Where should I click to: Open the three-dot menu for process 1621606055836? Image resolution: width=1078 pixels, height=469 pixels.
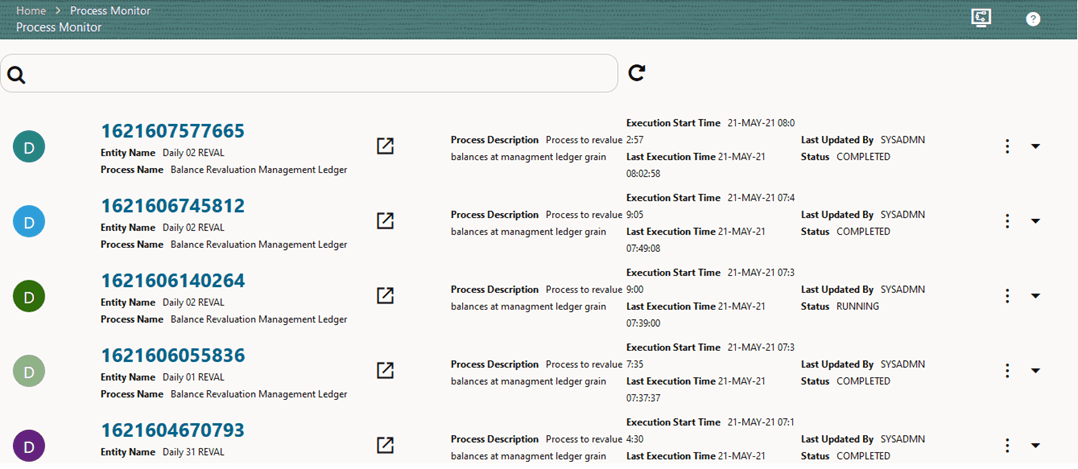point(1006,371)
